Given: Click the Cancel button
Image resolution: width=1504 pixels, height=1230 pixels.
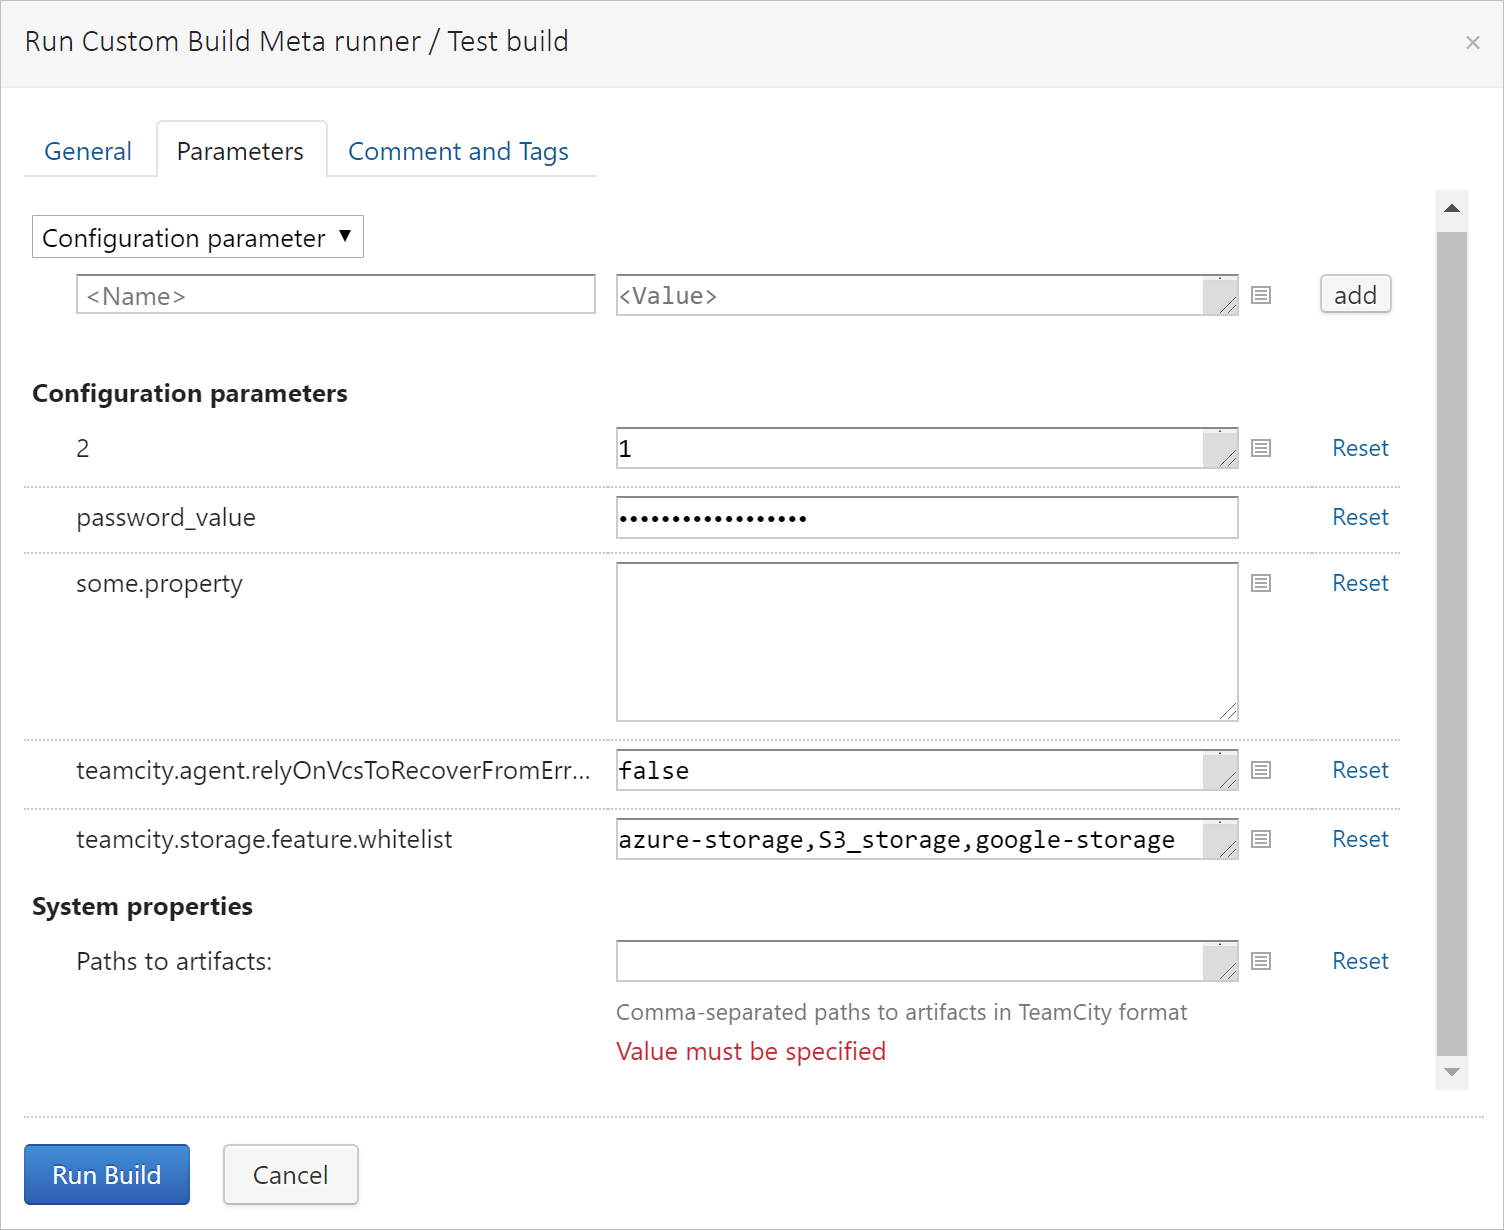Looking at the screenshot, I should coord(290,1174).
